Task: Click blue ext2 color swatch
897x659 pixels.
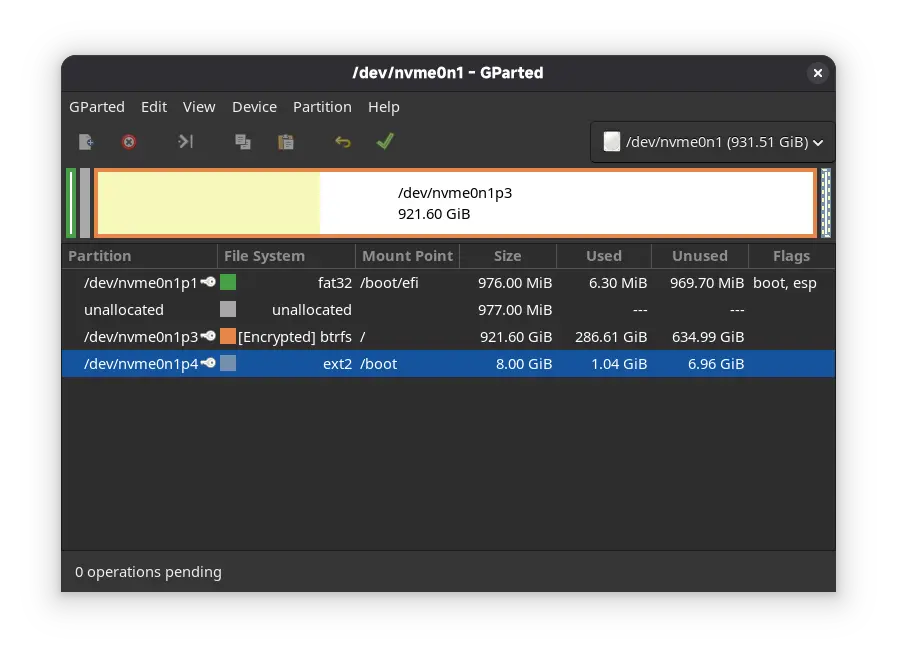Action: point(228,363)
